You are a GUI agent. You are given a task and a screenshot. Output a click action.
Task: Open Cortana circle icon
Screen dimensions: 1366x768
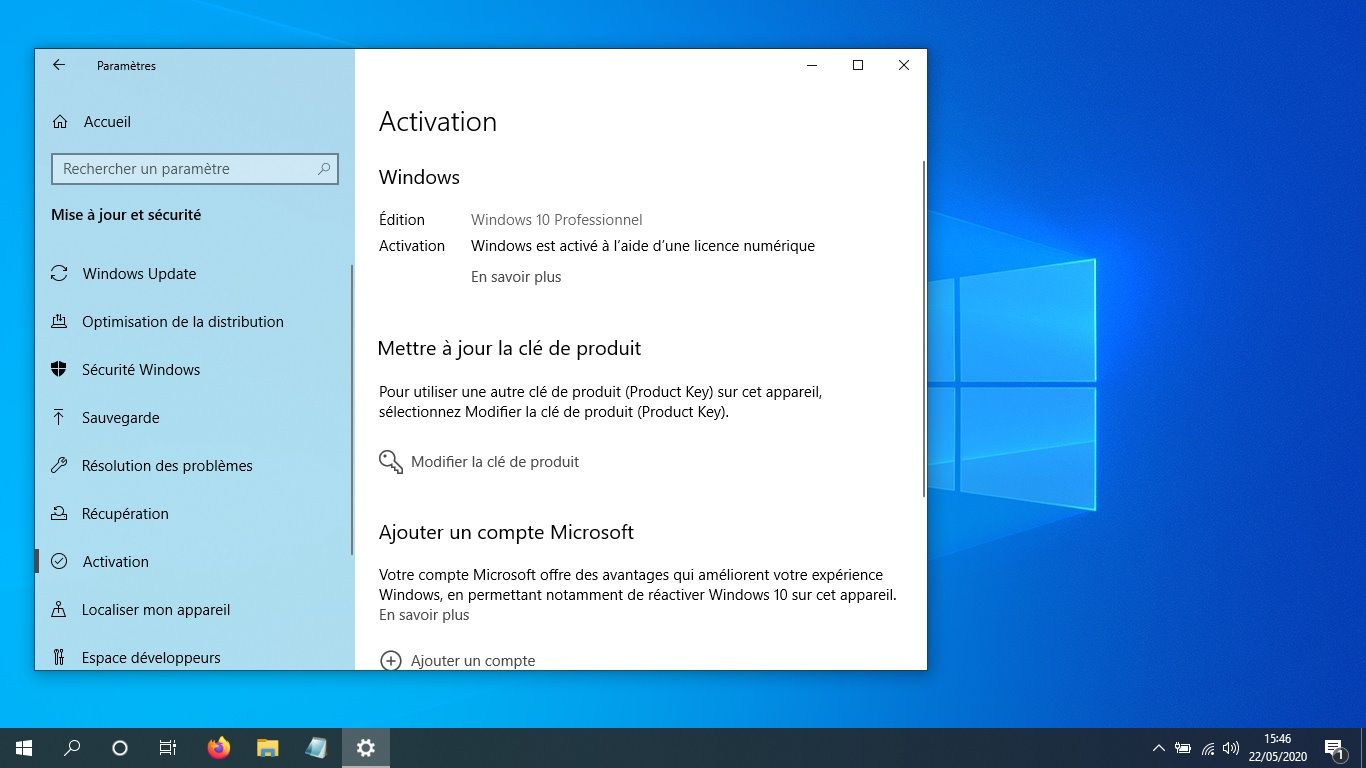coord(120,748)
